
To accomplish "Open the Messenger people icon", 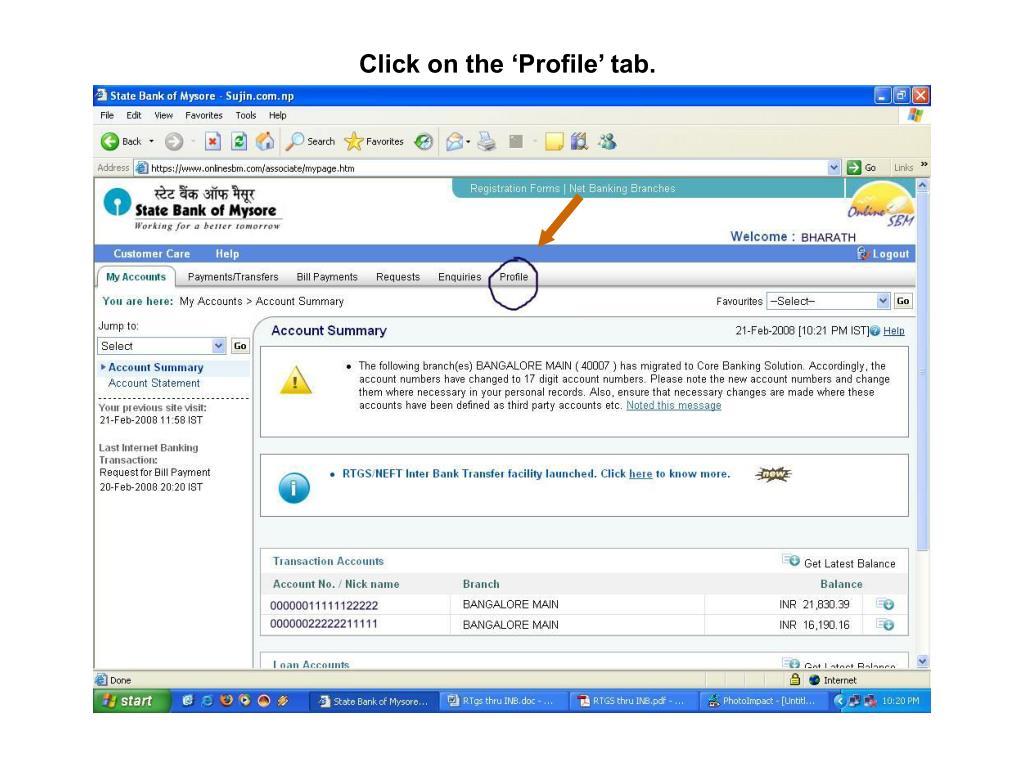I will [607, 142].
